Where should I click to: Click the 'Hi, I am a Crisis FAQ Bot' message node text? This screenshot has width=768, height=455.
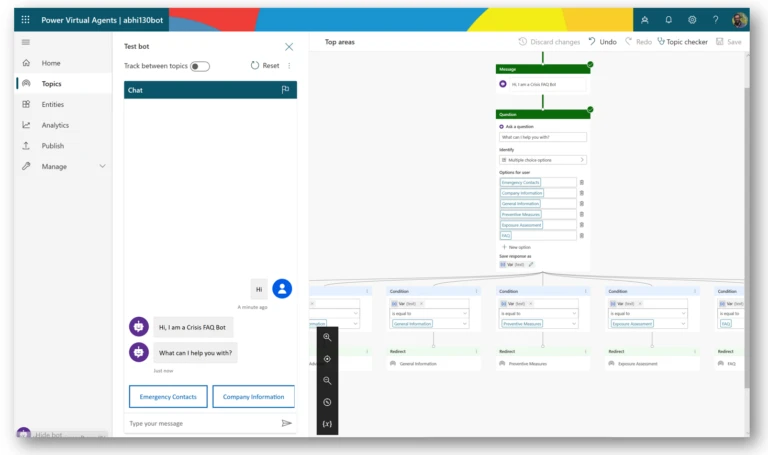(x=534, y=84)
